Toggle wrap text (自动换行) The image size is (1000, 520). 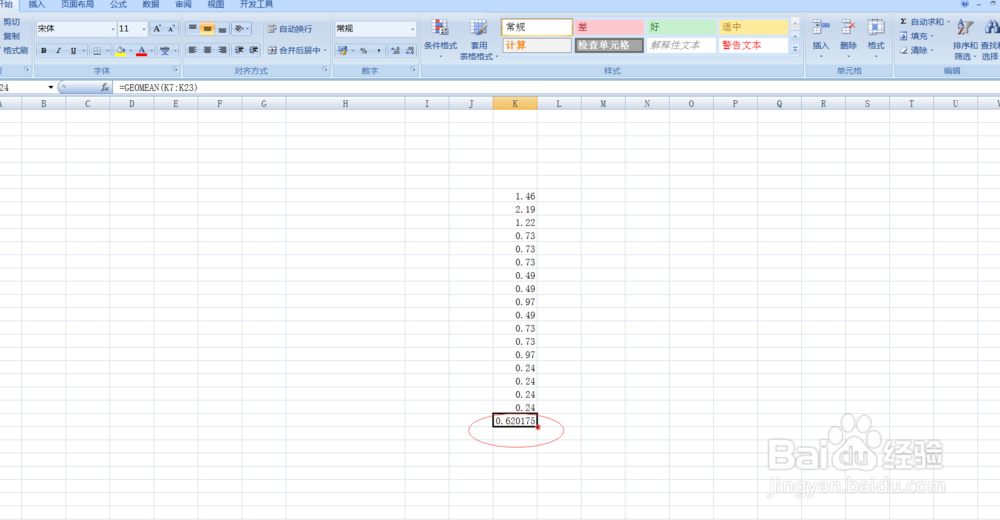coord(290,29)
